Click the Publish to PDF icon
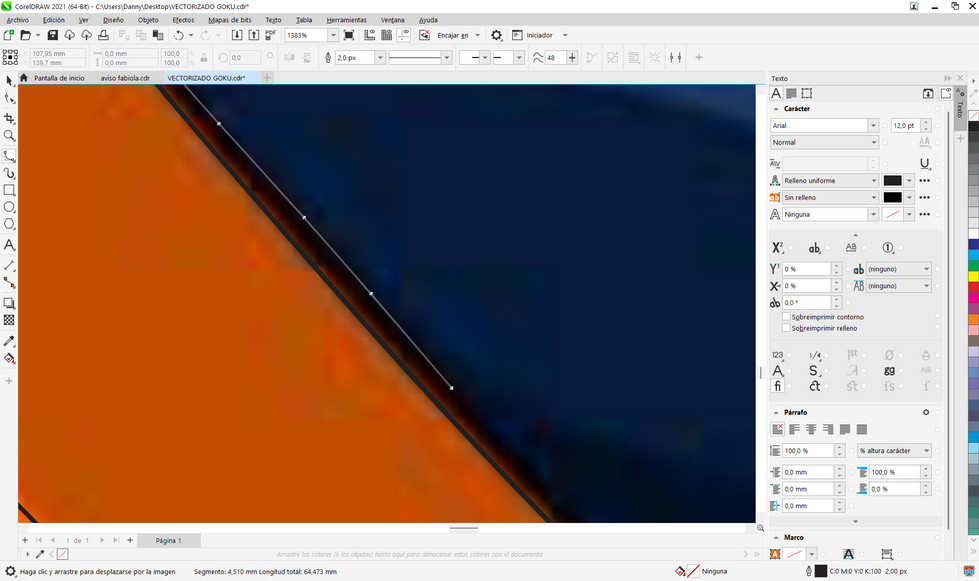Image resolution: width=979 pixels, height=581 pixels. 270,36
